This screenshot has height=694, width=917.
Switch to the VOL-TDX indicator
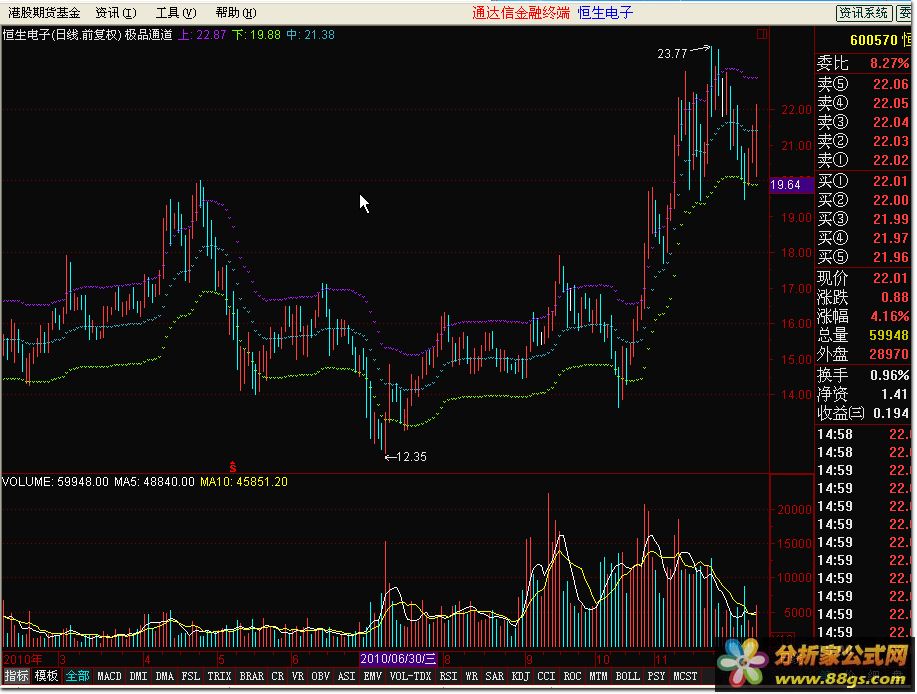410,676
